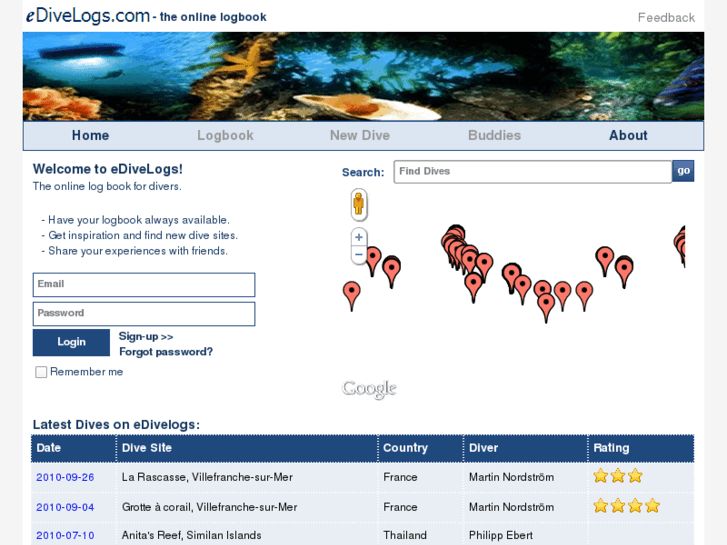This screenshot has width=727, height=545.
Task: Click Forgot password? link
Action: pyautogui.click(x=166, y=352)
